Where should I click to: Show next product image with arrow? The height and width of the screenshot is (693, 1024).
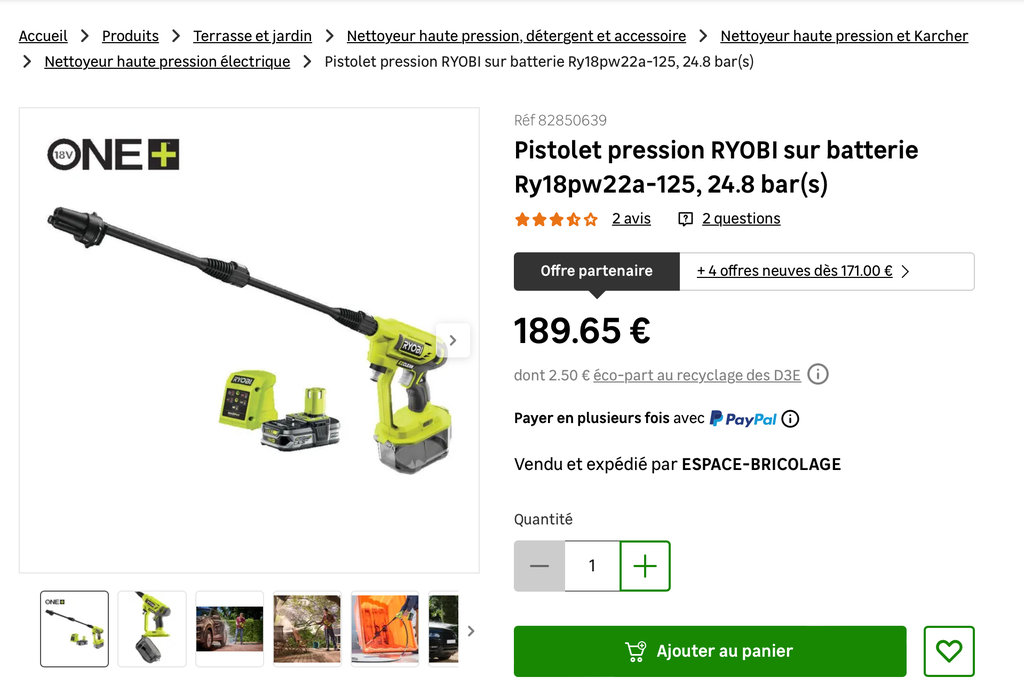point(453,340)
